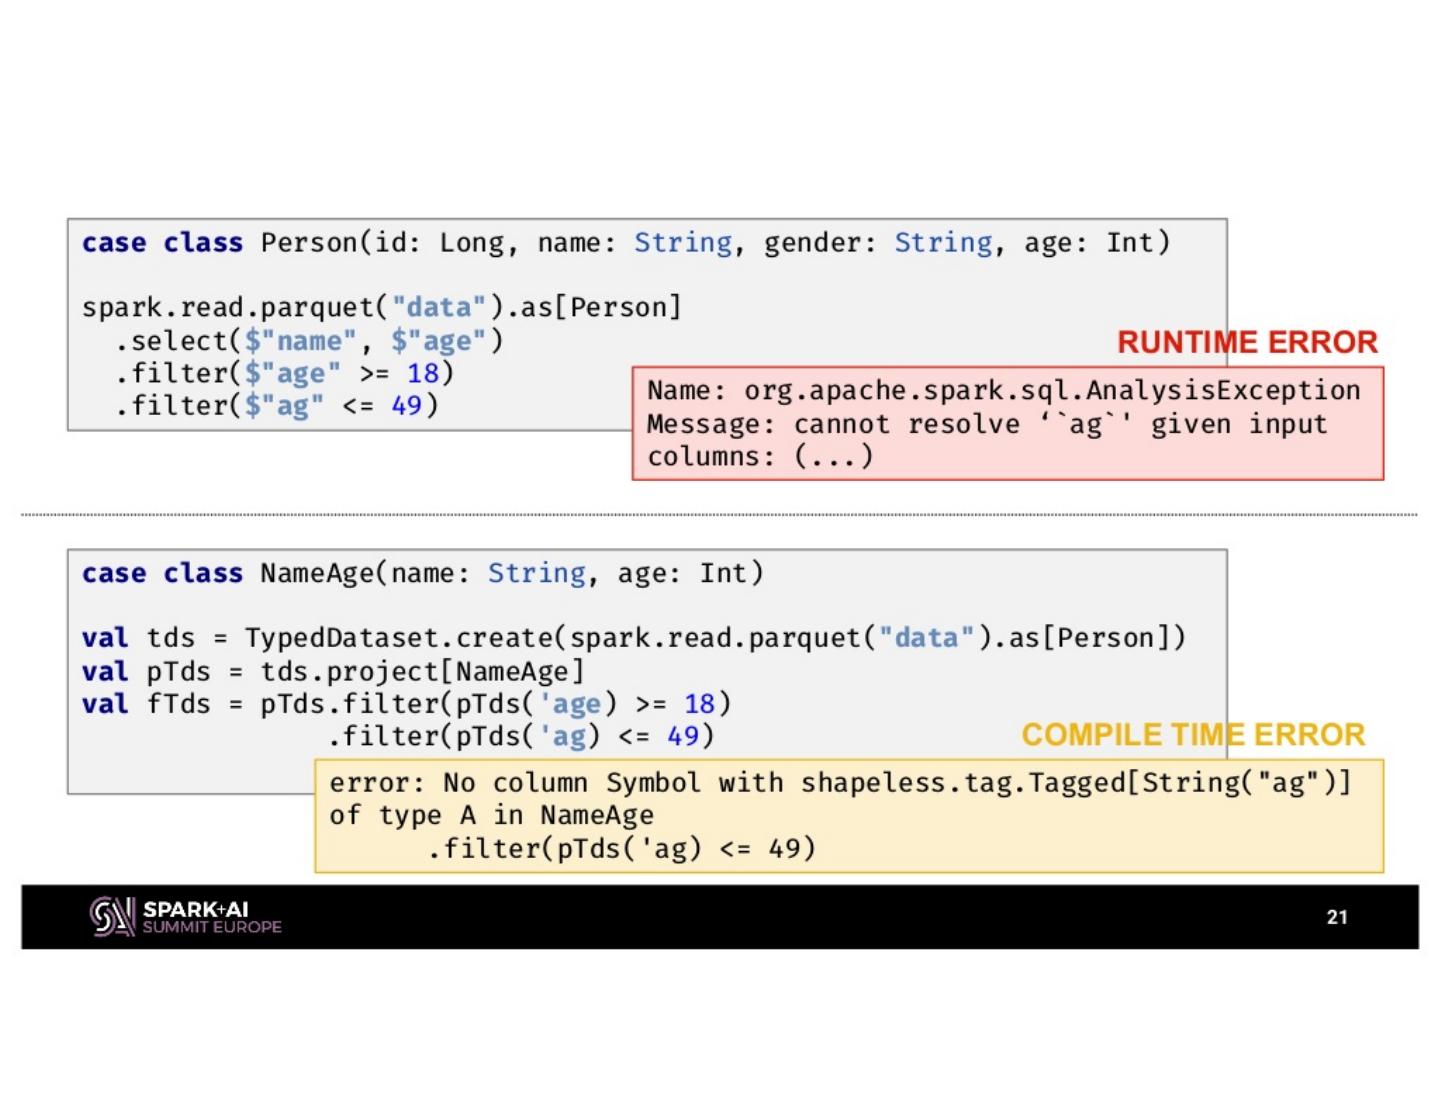Select the red RUNTIME ERROR heading
The image size is (1440, 1114).
point(1247,342)
